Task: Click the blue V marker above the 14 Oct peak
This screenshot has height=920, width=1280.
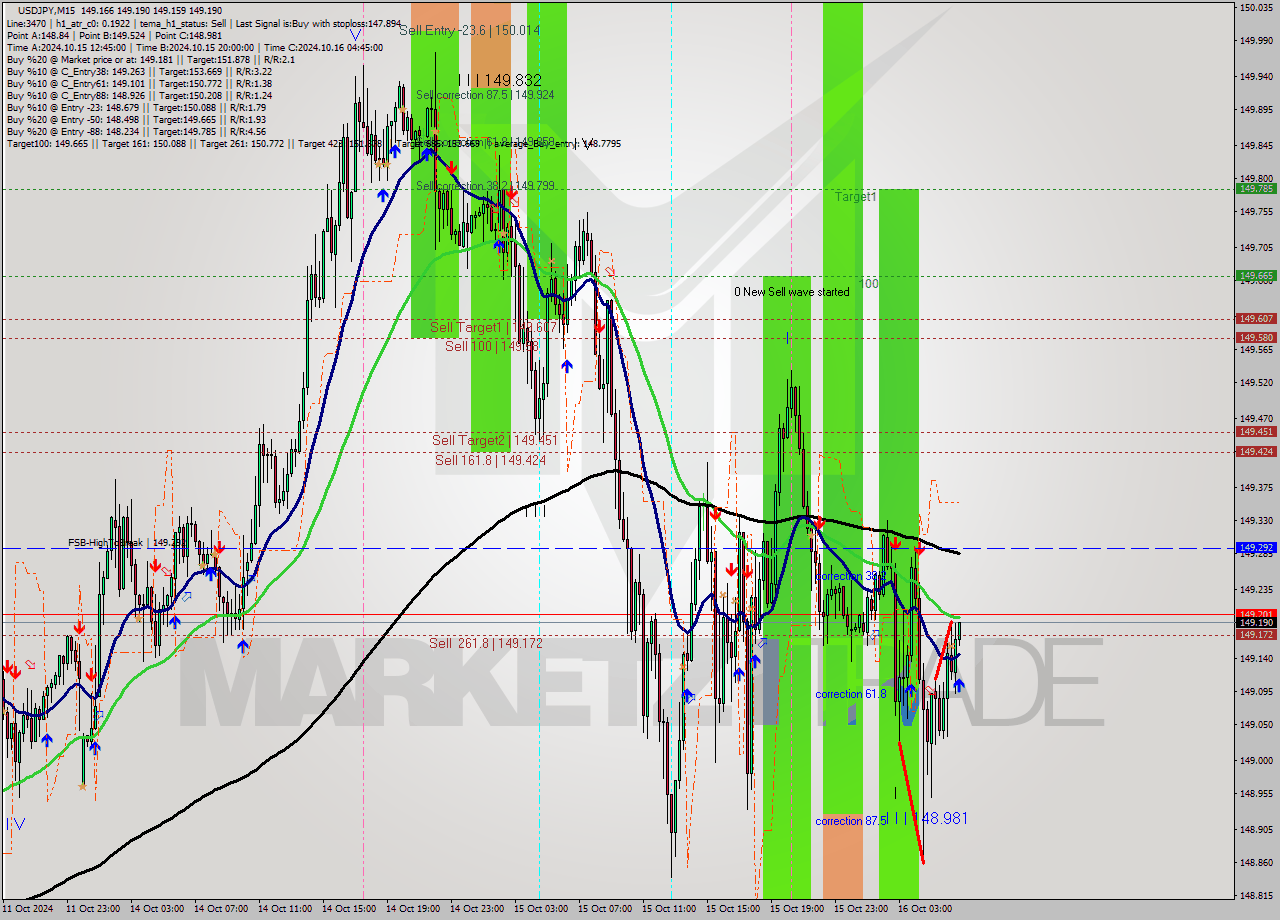Action: (x=356, y=35)
